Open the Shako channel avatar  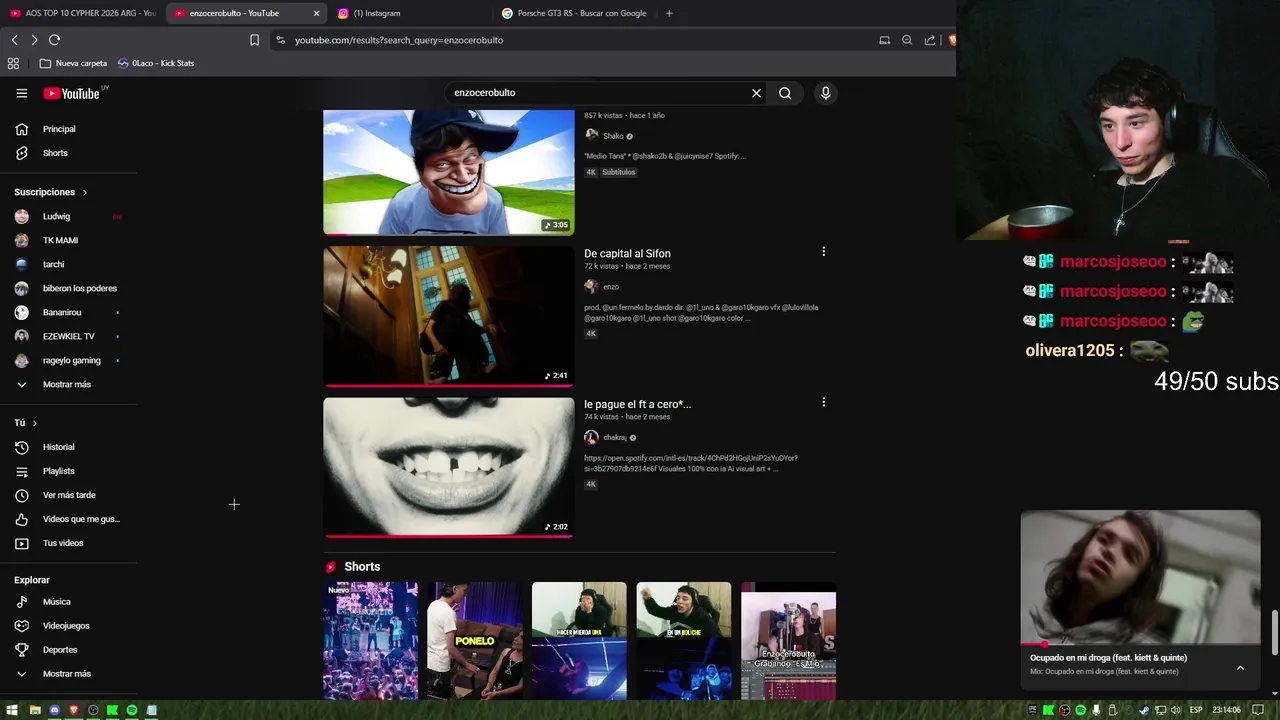coord(591,136)
